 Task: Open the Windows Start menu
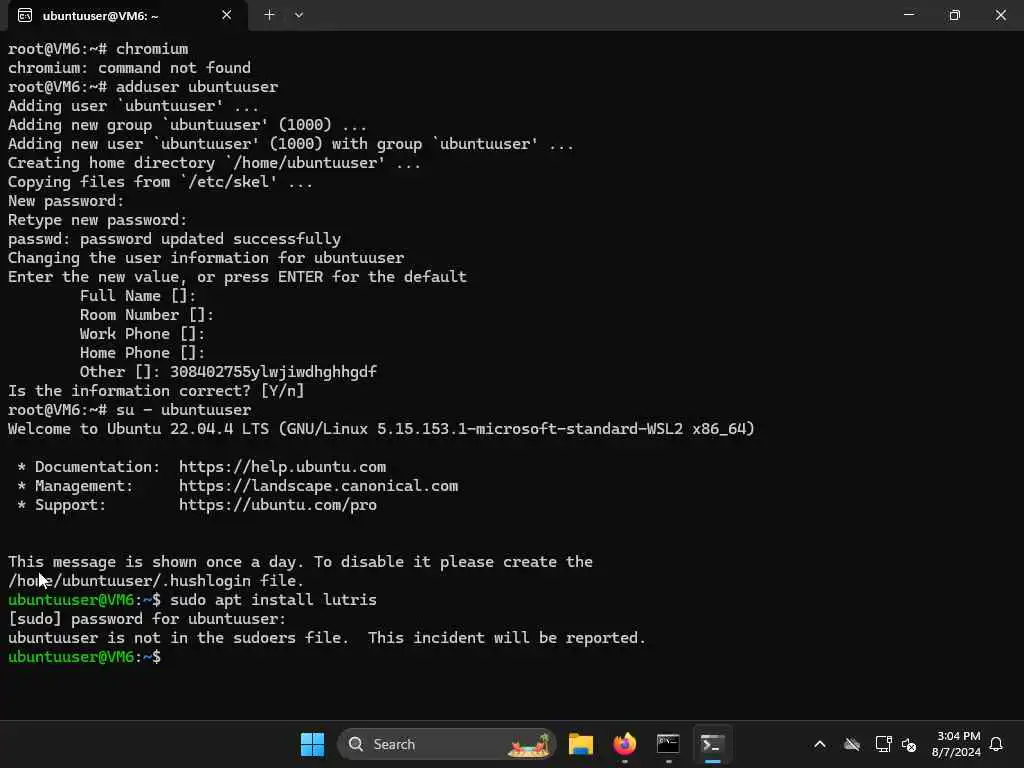click(312, 744)
